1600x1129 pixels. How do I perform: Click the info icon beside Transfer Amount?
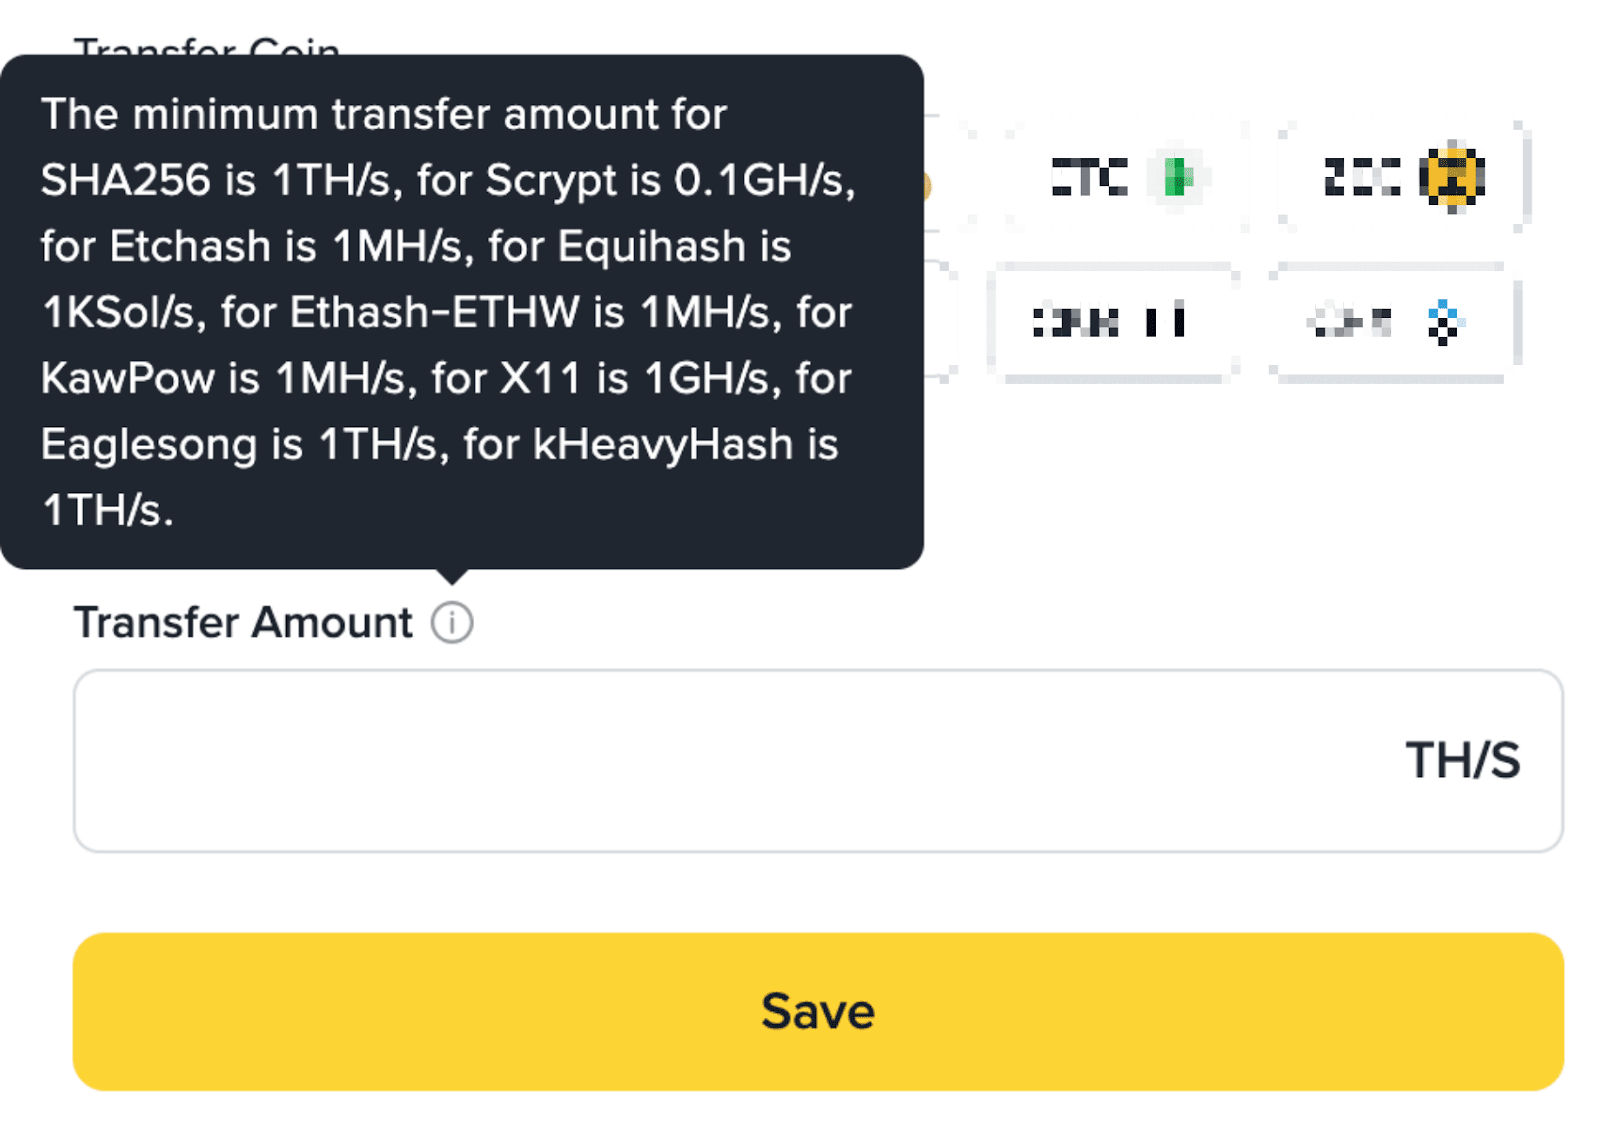452,623
